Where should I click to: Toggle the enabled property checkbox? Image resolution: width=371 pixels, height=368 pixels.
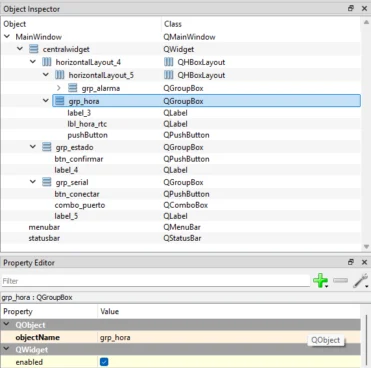(104, 362)
